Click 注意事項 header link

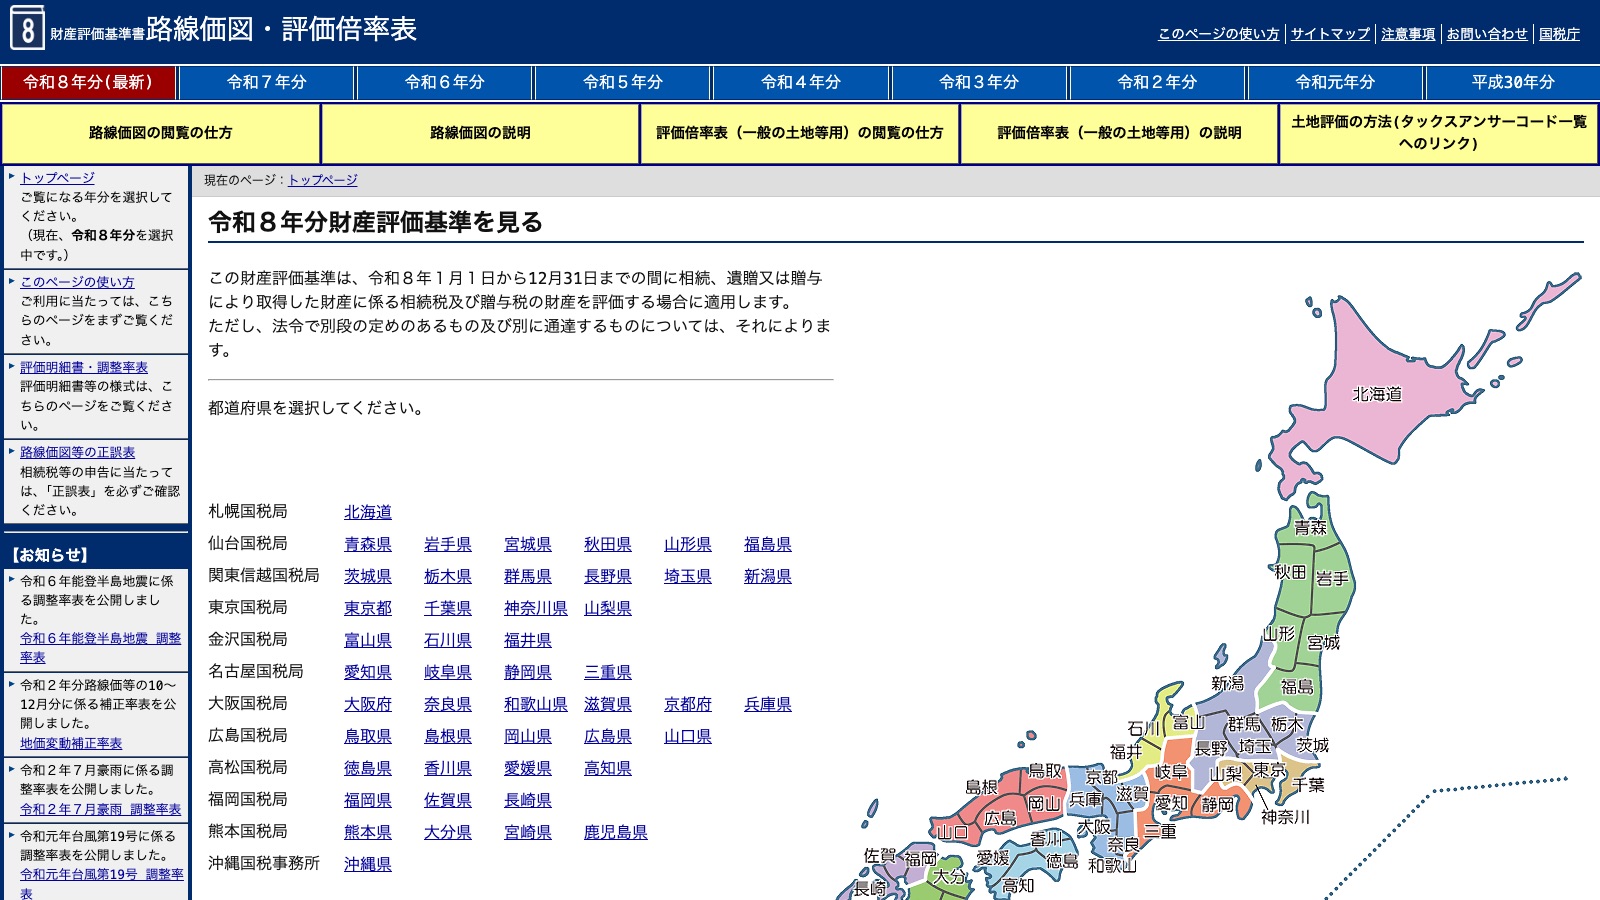[x=1408, y=34]
